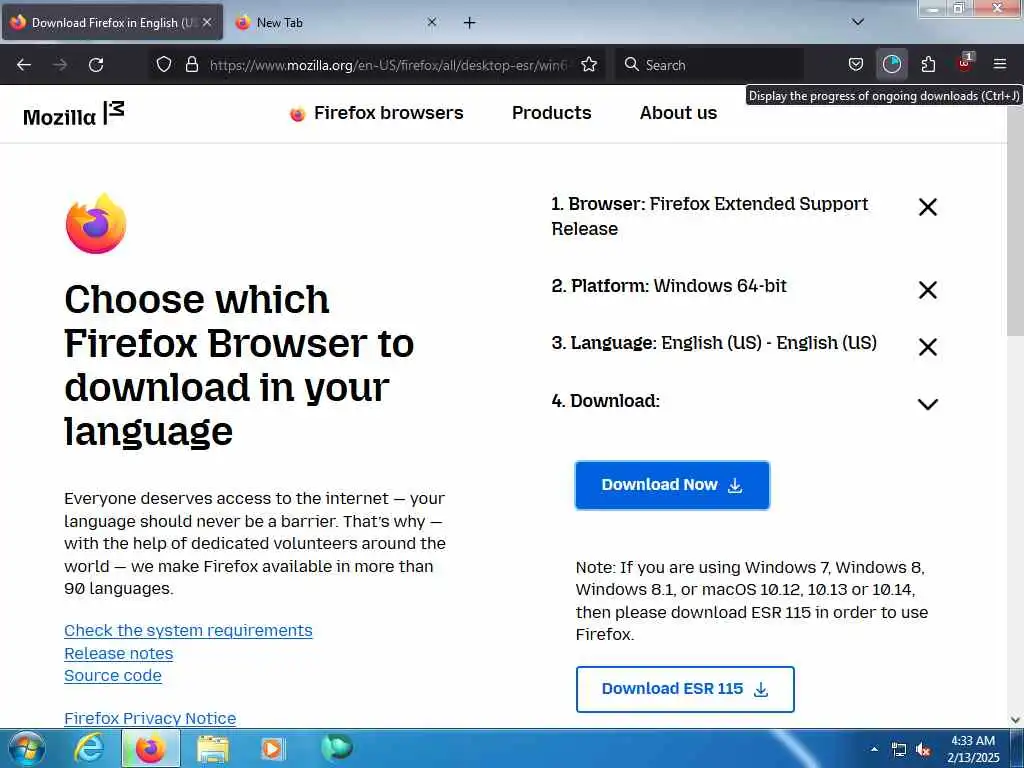Open the taskbar clock and date

(973, 749)
